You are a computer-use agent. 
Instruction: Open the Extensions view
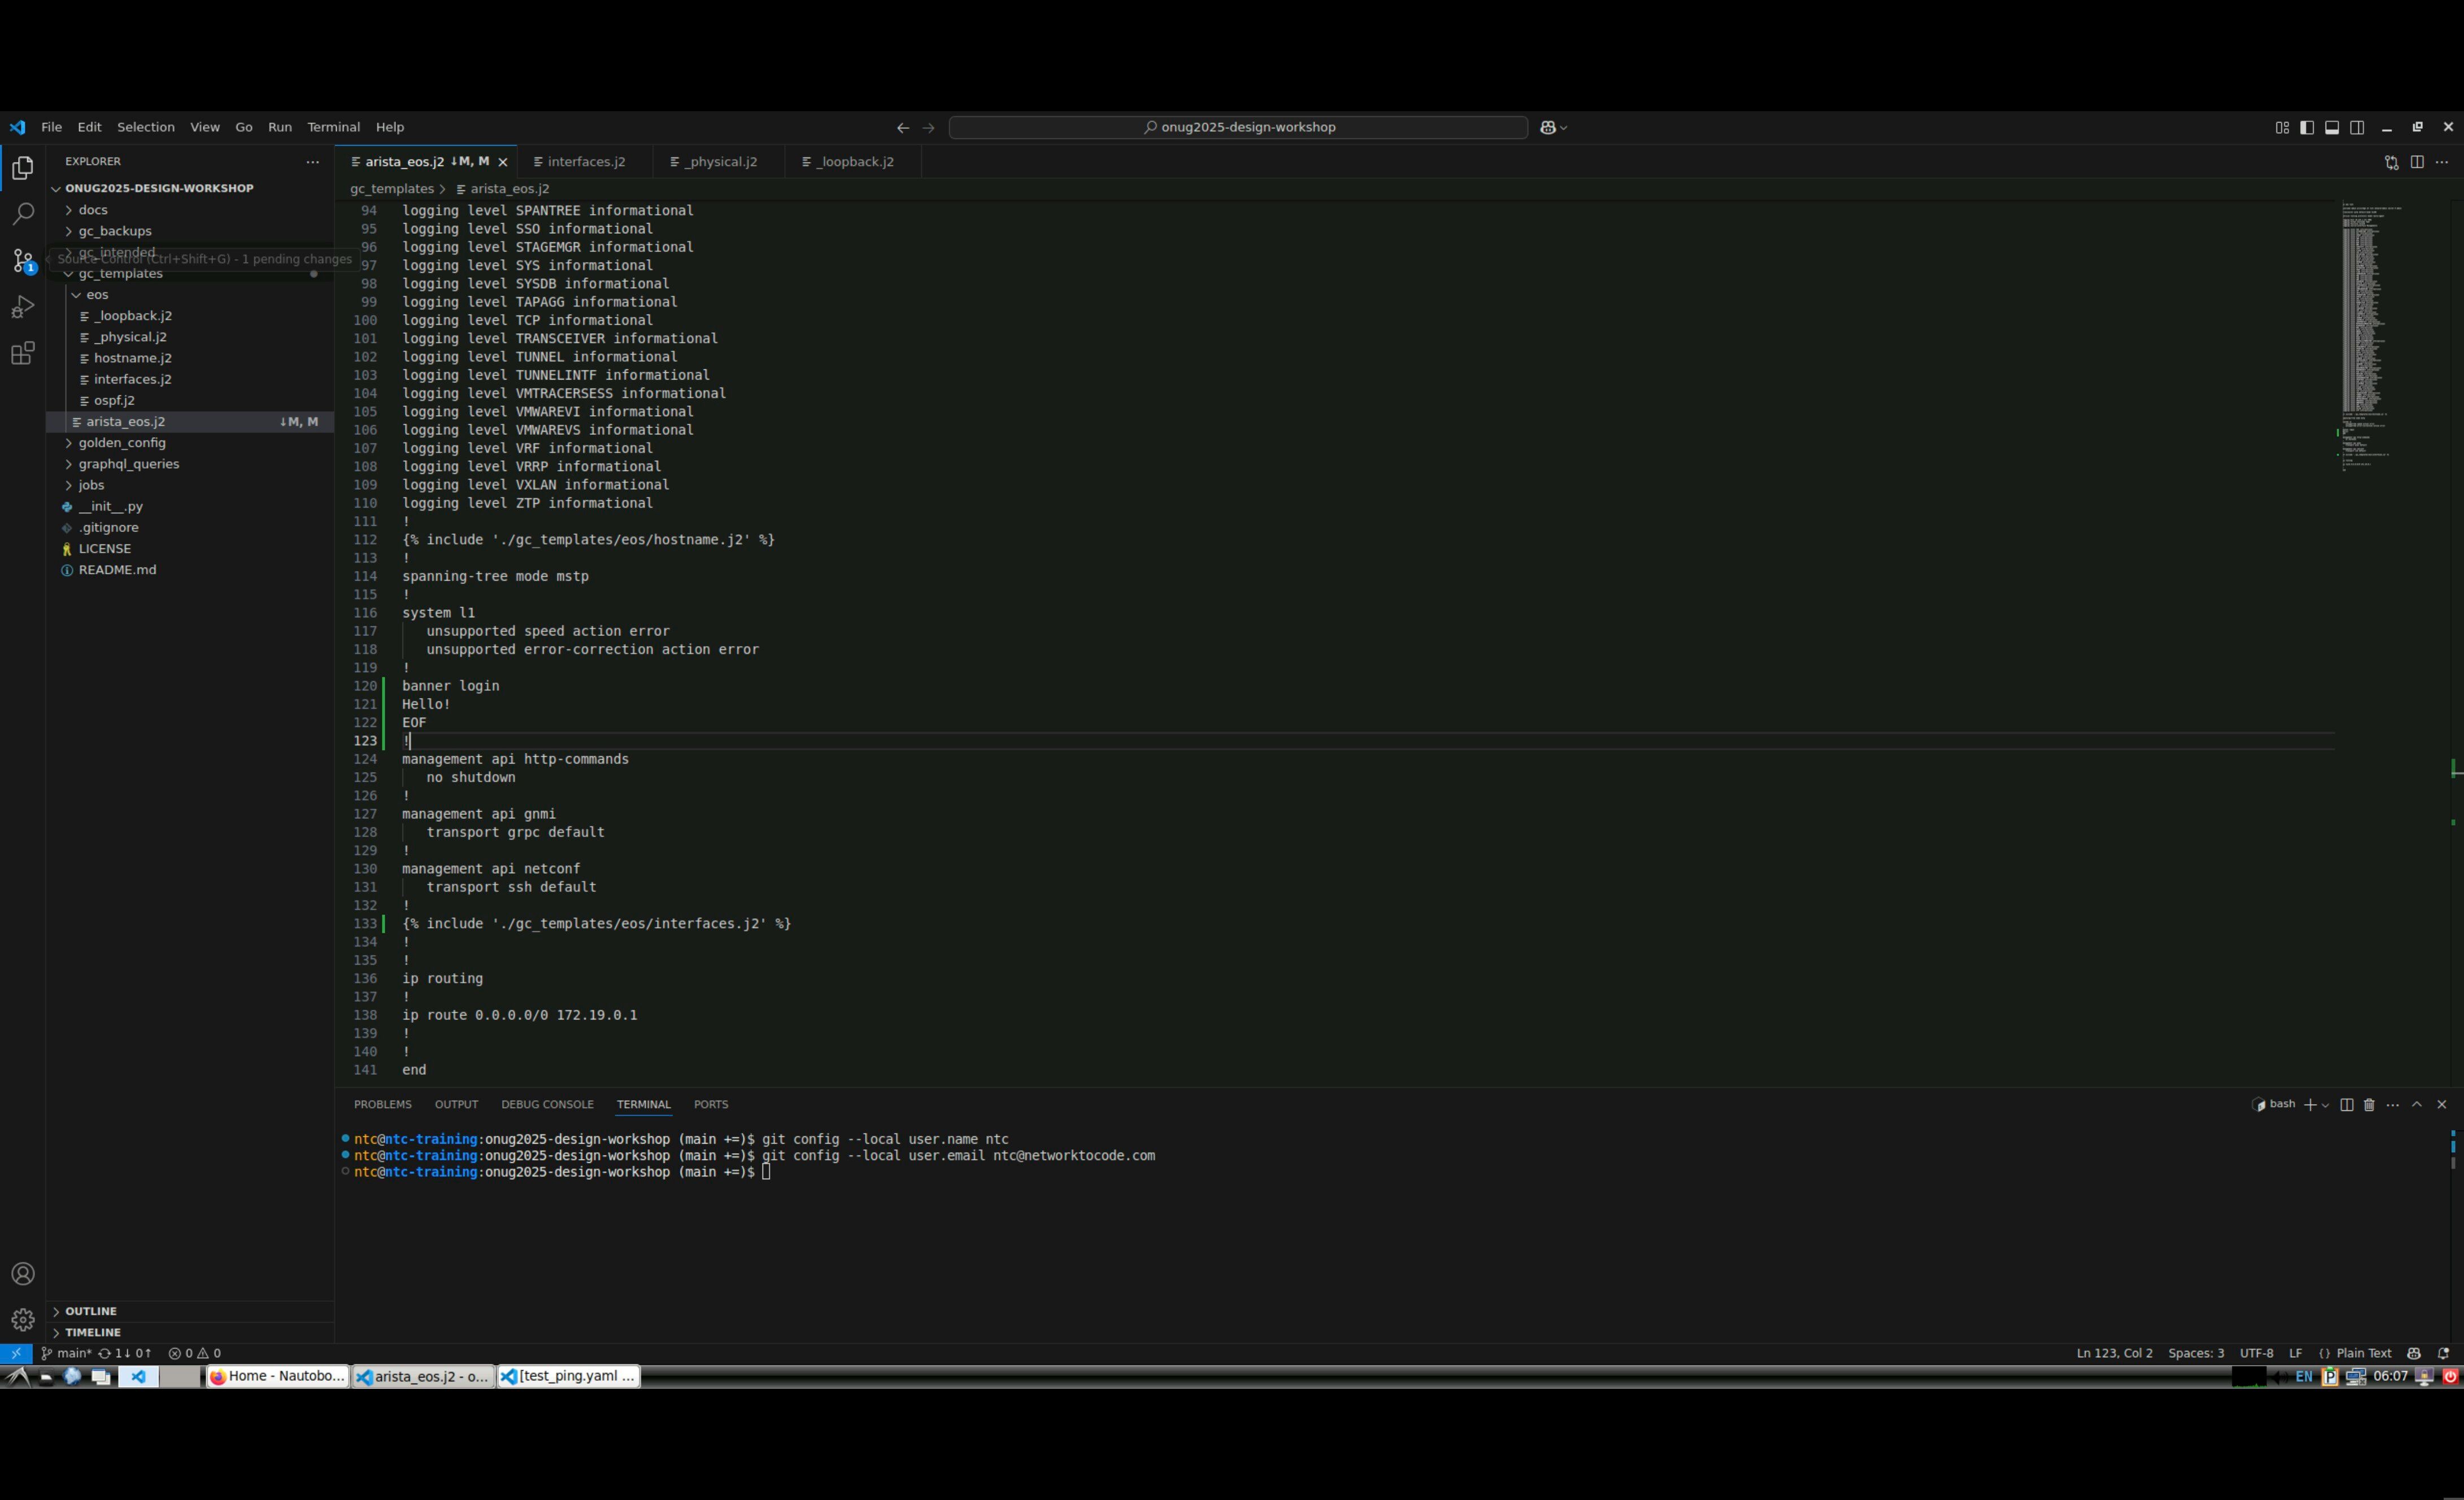click(x=23, y=353)
